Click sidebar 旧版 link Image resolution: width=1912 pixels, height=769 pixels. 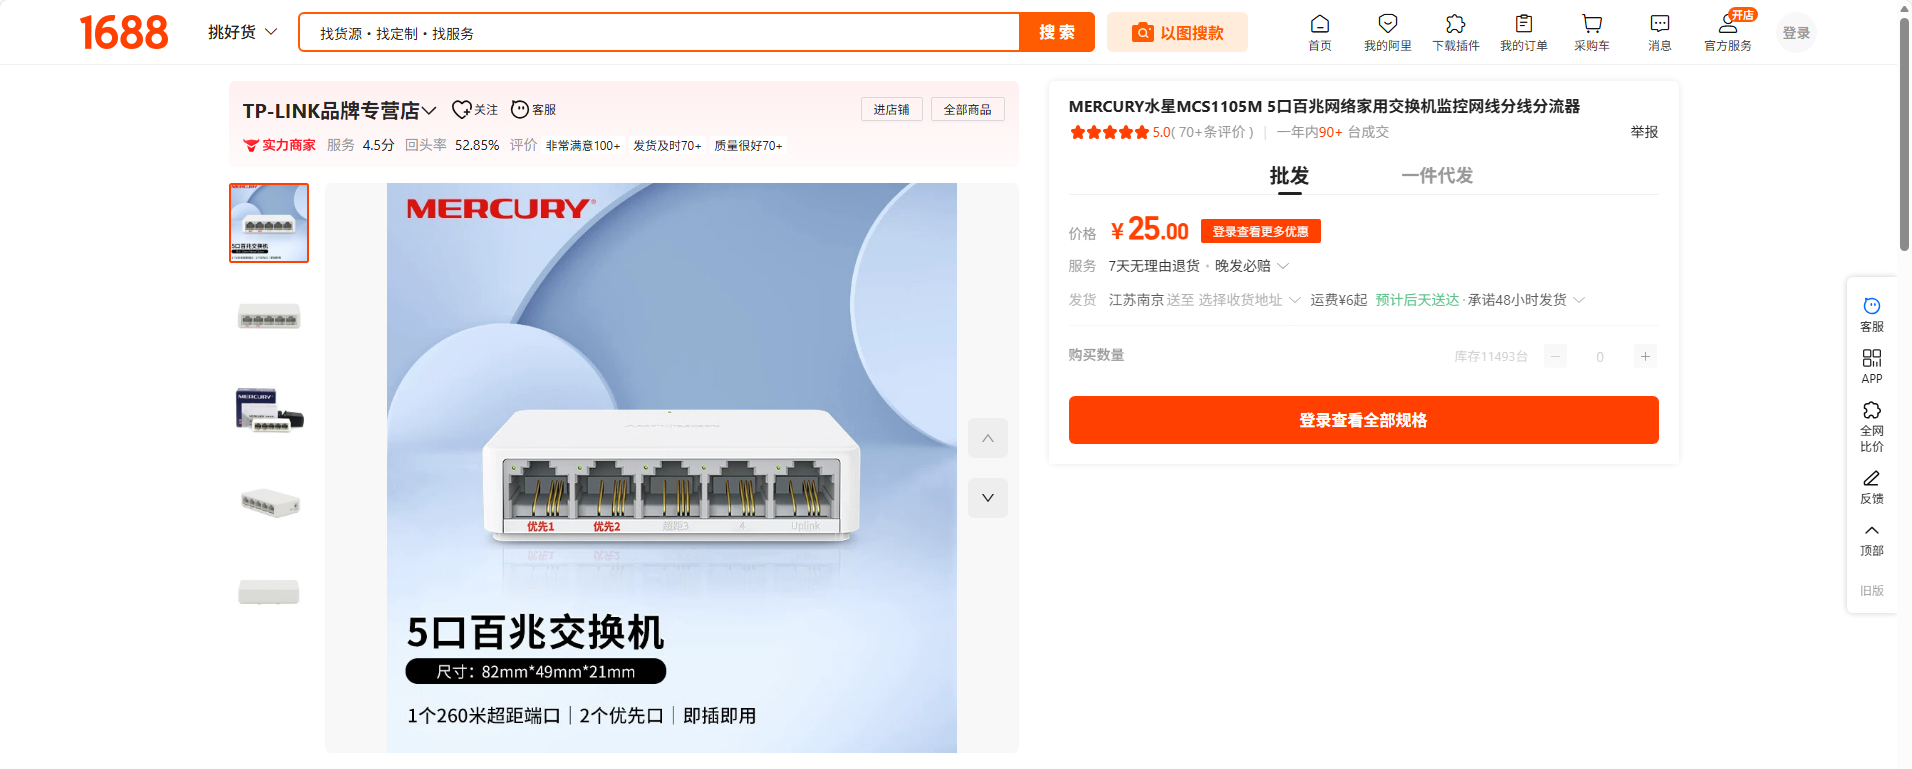pos(1872,591)
